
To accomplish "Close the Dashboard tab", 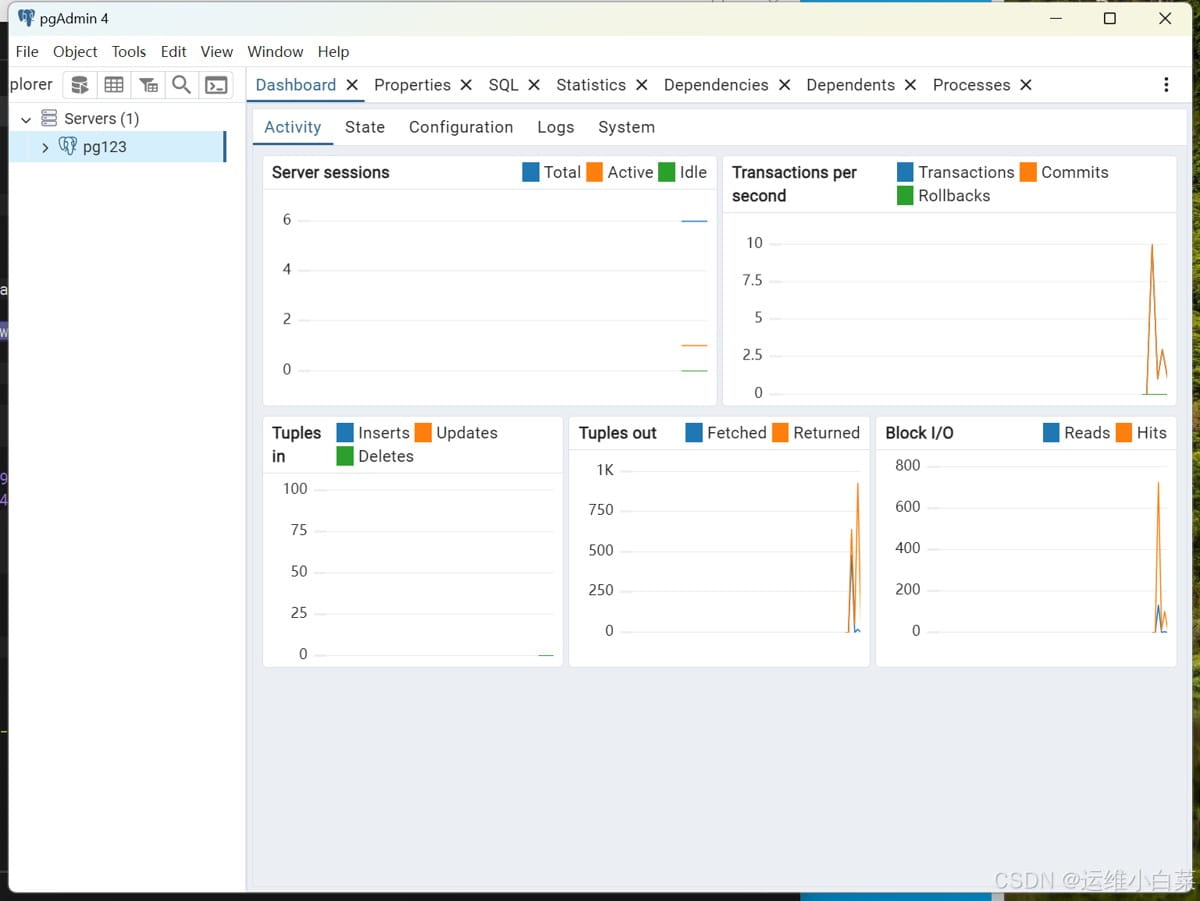I will pyautogui.click(x=352, y=85).
